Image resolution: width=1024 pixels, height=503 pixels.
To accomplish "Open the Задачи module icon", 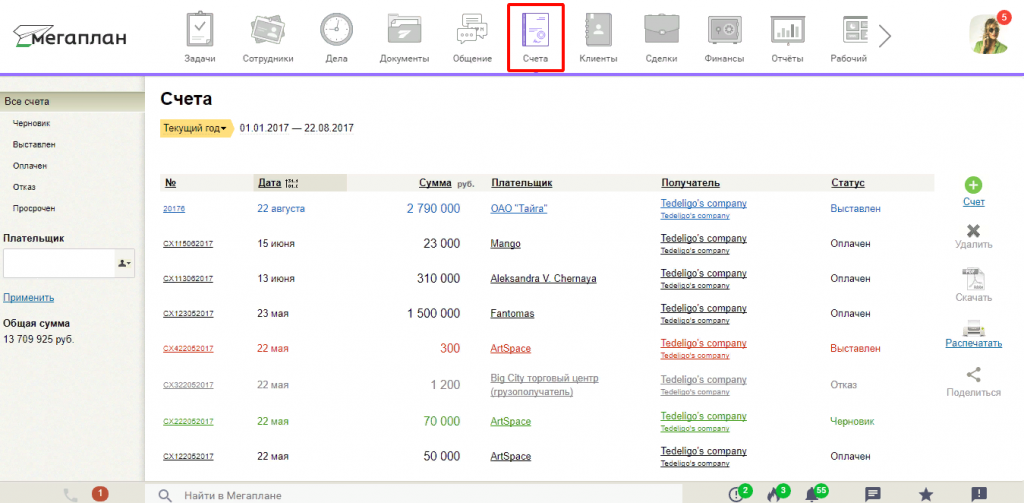I will [200, 30].
